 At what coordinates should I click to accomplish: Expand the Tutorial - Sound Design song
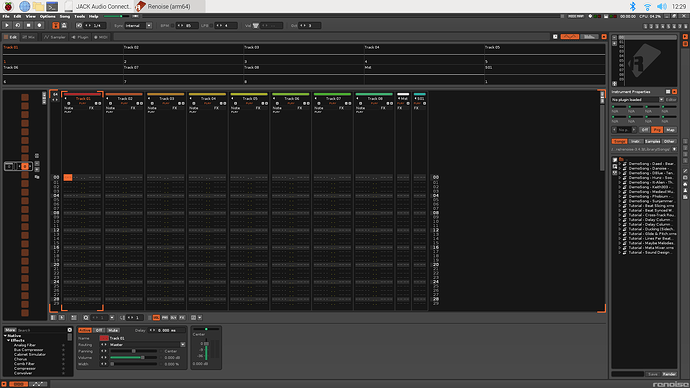tap(620, 253)
